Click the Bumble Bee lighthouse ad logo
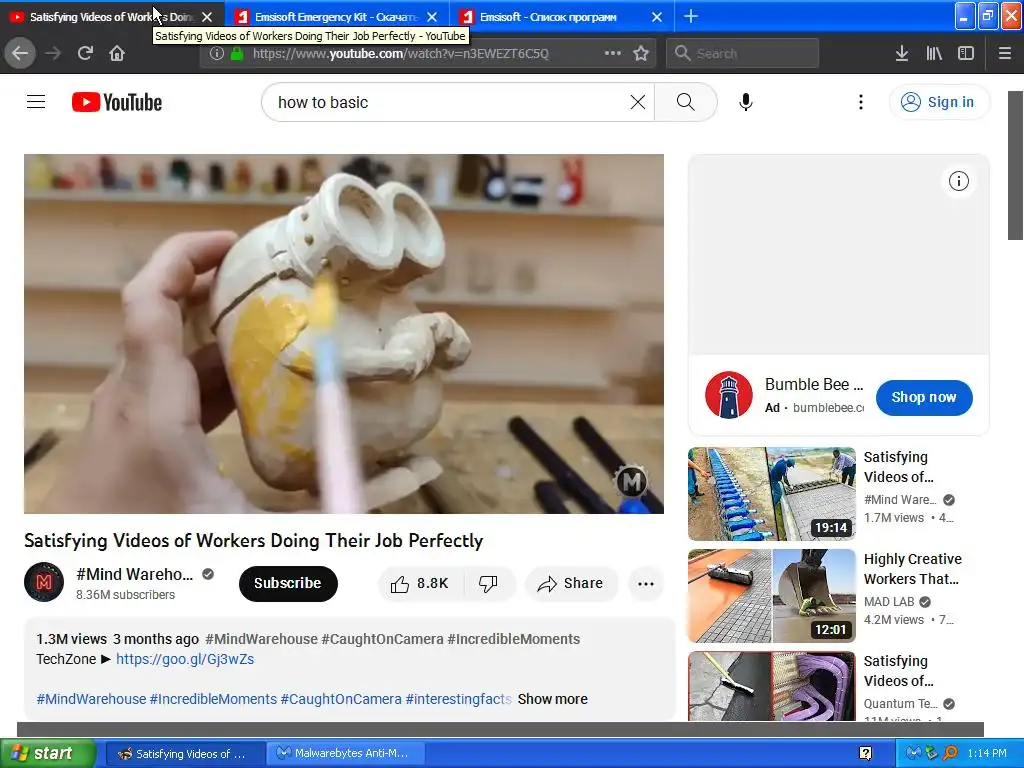 click(729, 395)
